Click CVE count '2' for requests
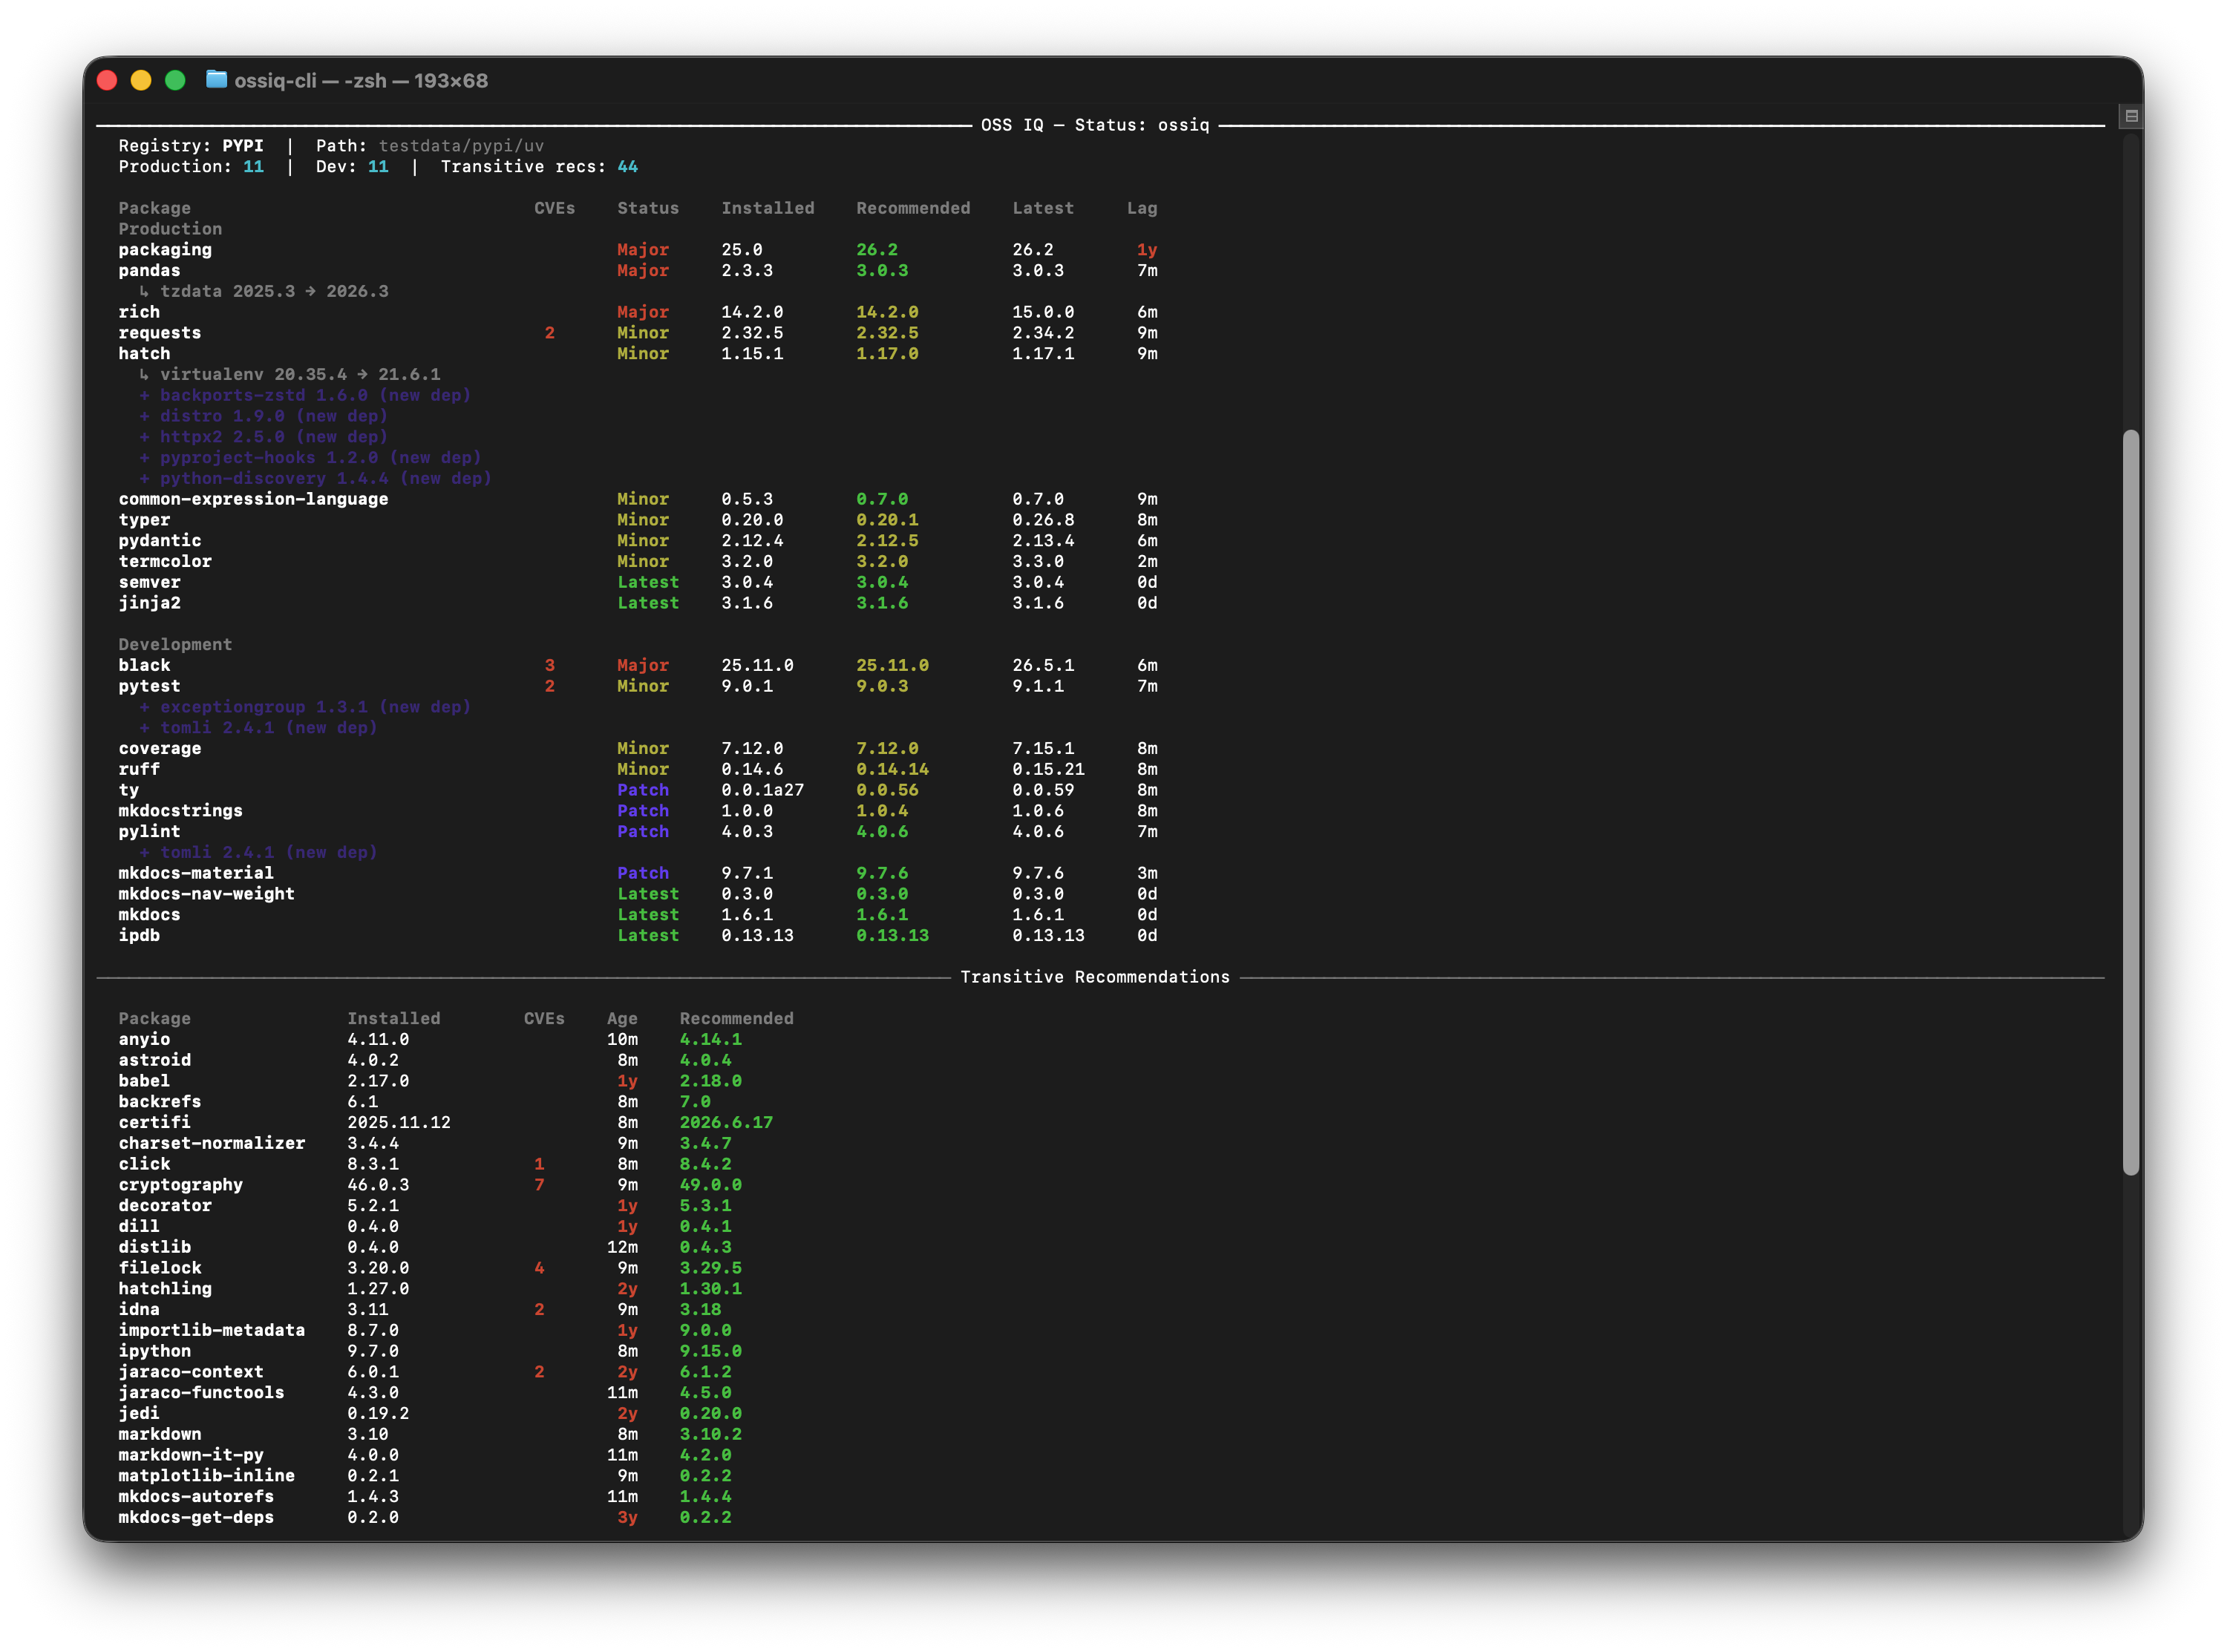 pyautogui.click(x=549, y=333)
